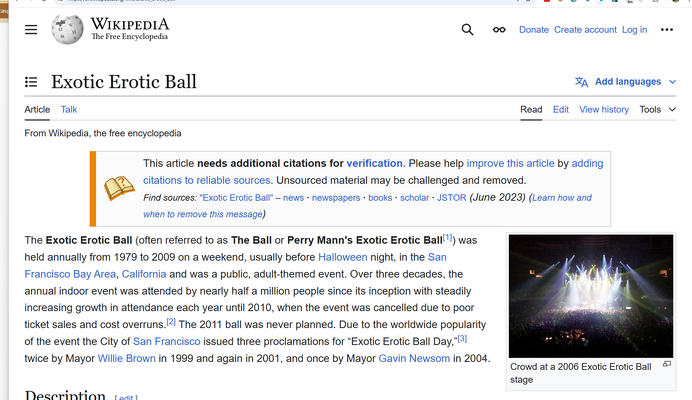Find sources via "Exotic Erotic Ball" link

[236, 198]
